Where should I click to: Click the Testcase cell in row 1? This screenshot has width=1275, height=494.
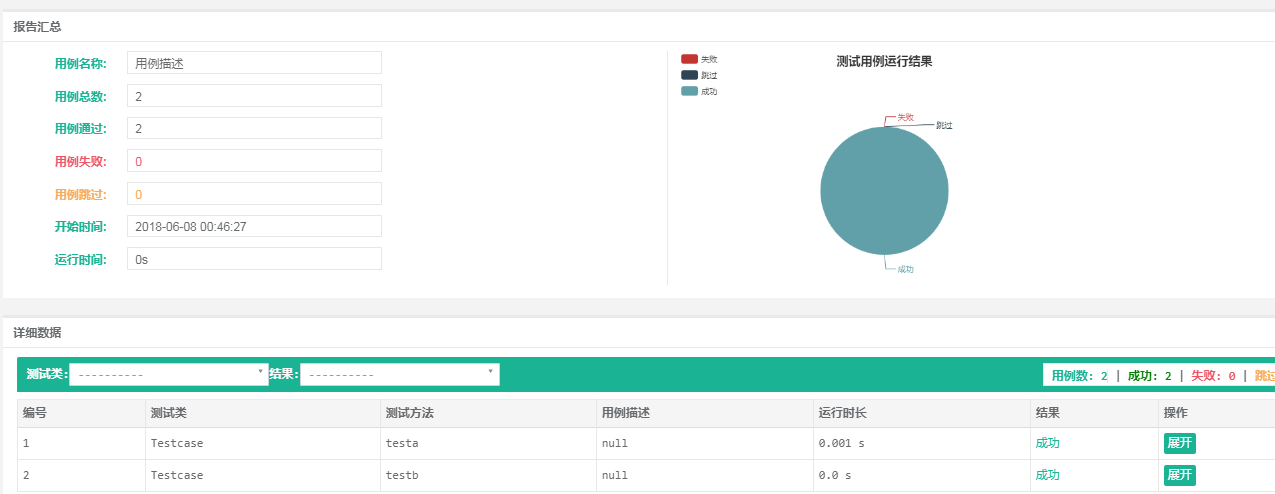coord(262,443)
